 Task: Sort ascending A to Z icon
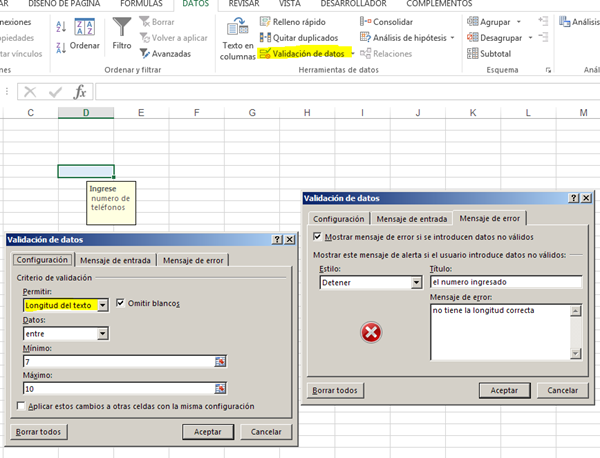(61, 26)
